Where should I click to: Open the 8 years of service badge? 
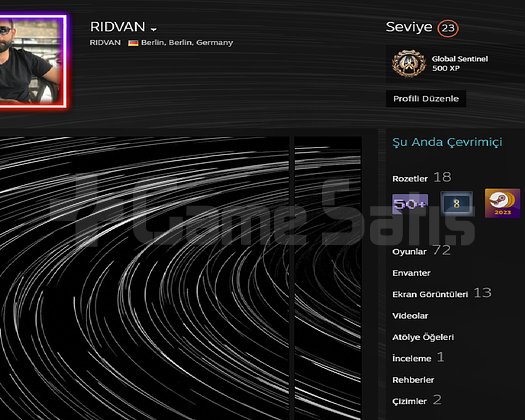[456, 203]
